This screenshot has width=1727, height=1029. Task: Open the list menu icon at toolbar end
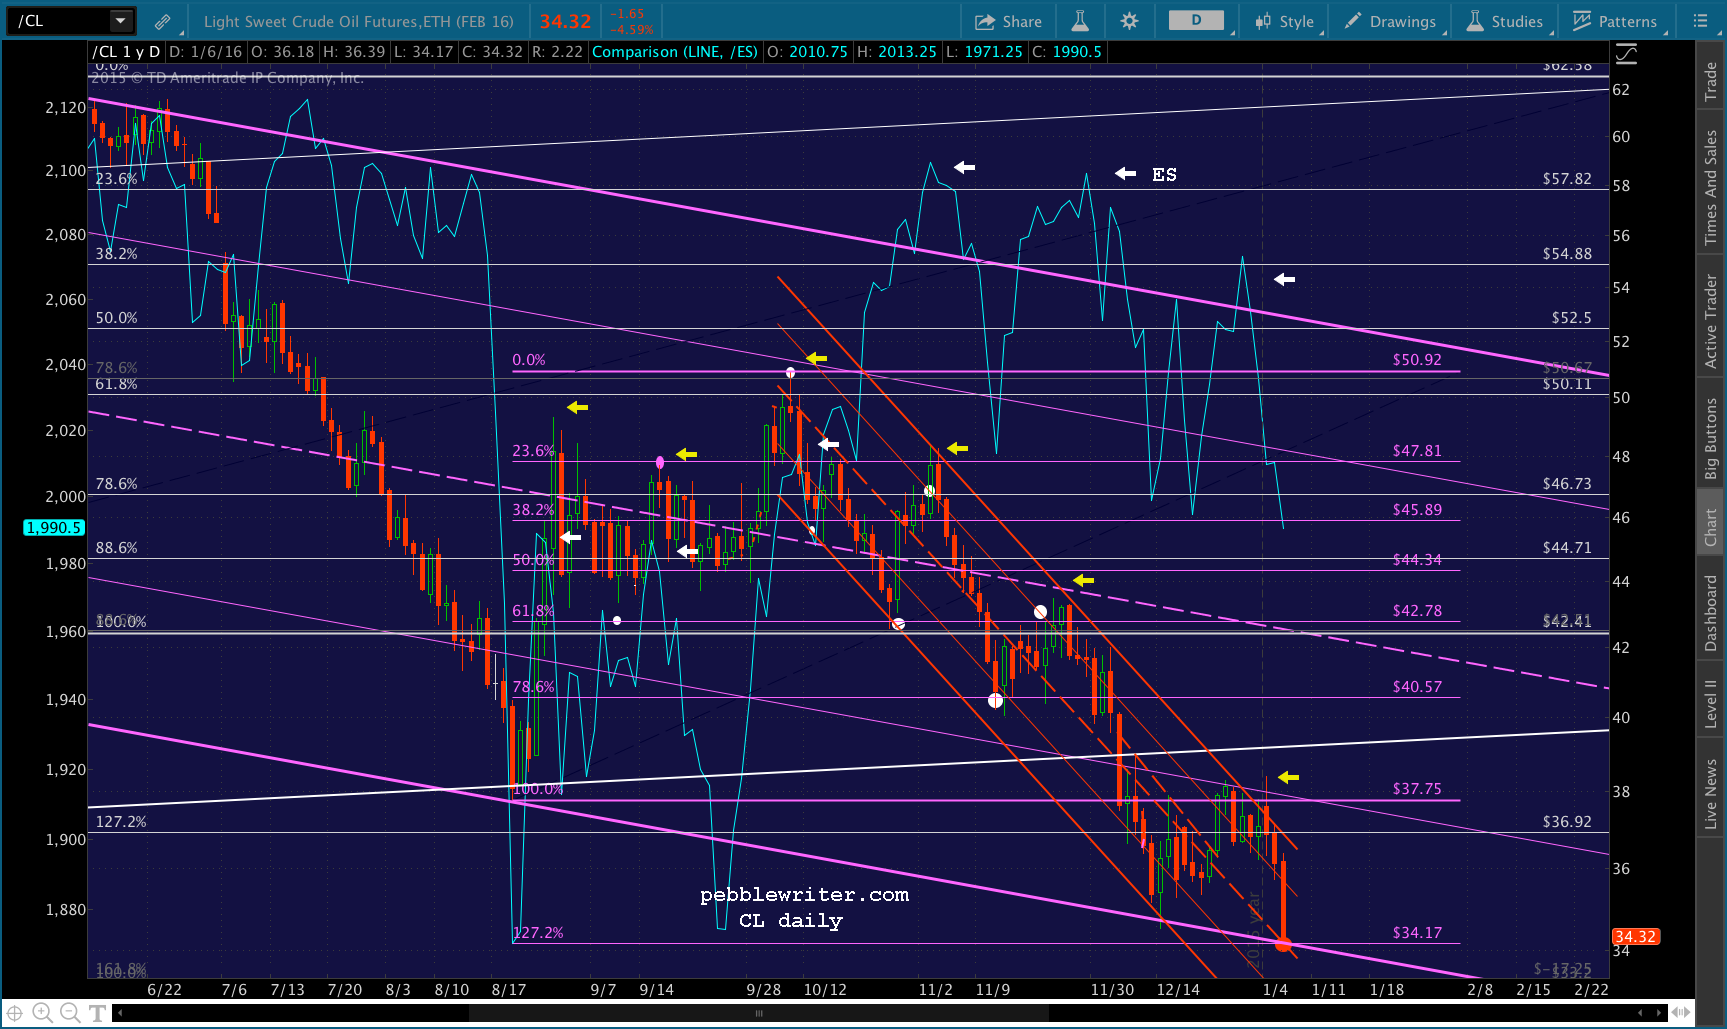[1700, 21]
